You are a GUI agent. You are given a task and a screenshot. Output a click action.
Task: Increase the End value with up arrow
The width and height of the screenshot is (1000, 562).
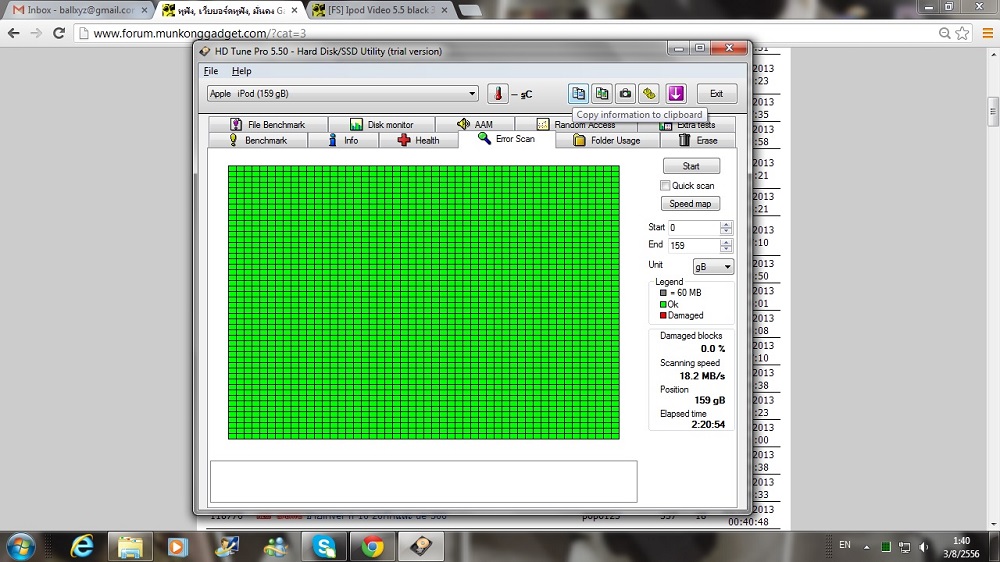(x=726, y=242)
